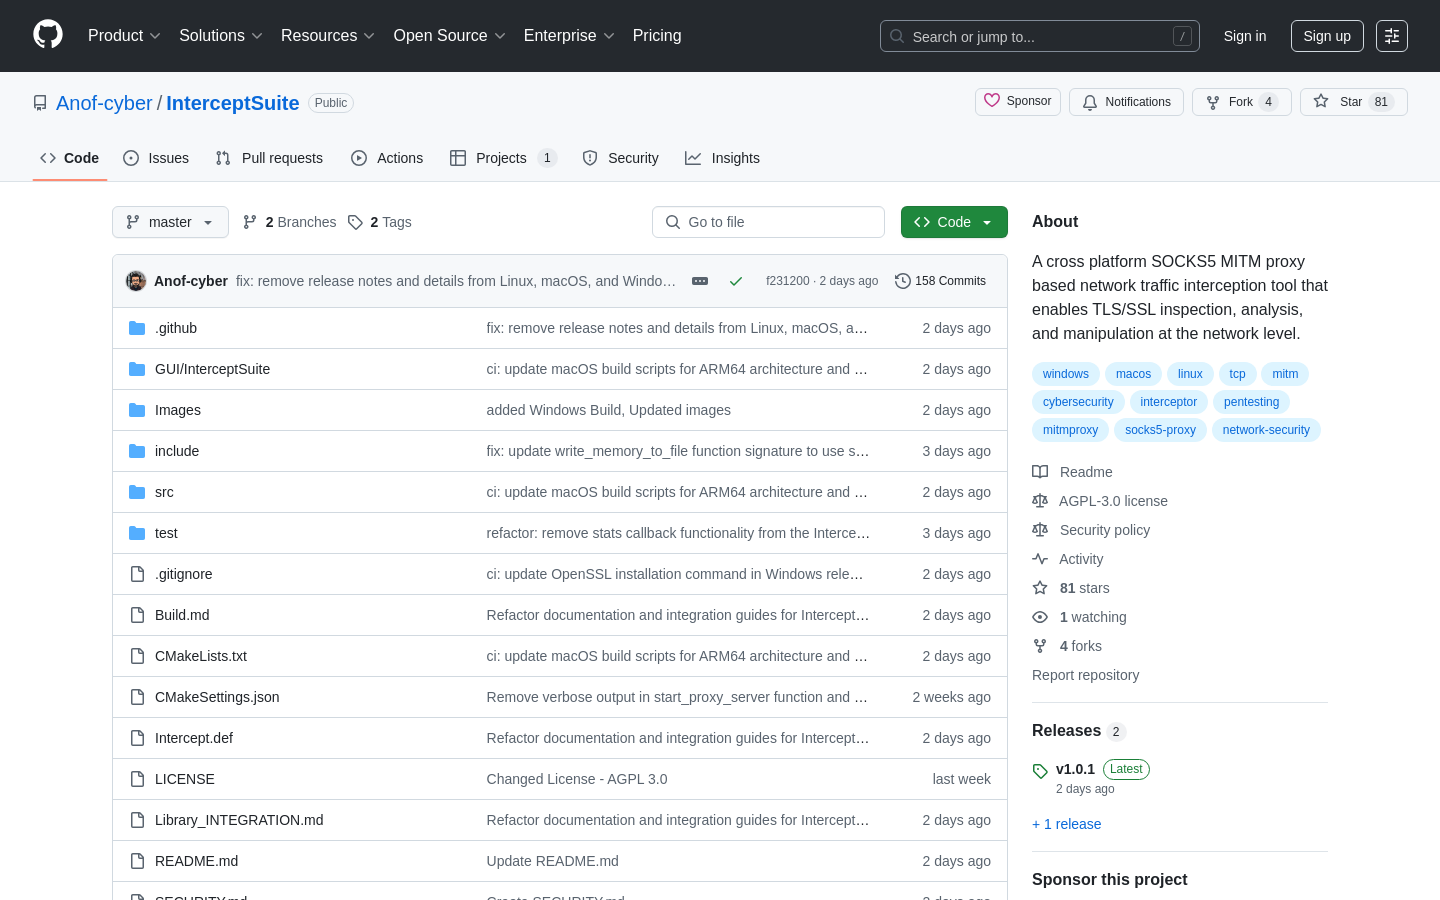Screen dimensions: 1440x900
Task: Click the Notifications bell button
Action: pyautogui.click(x=1126, y=102)
